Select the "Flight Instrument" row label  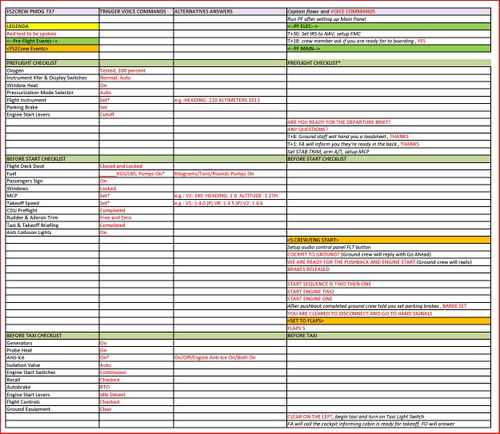coord(52,100)
